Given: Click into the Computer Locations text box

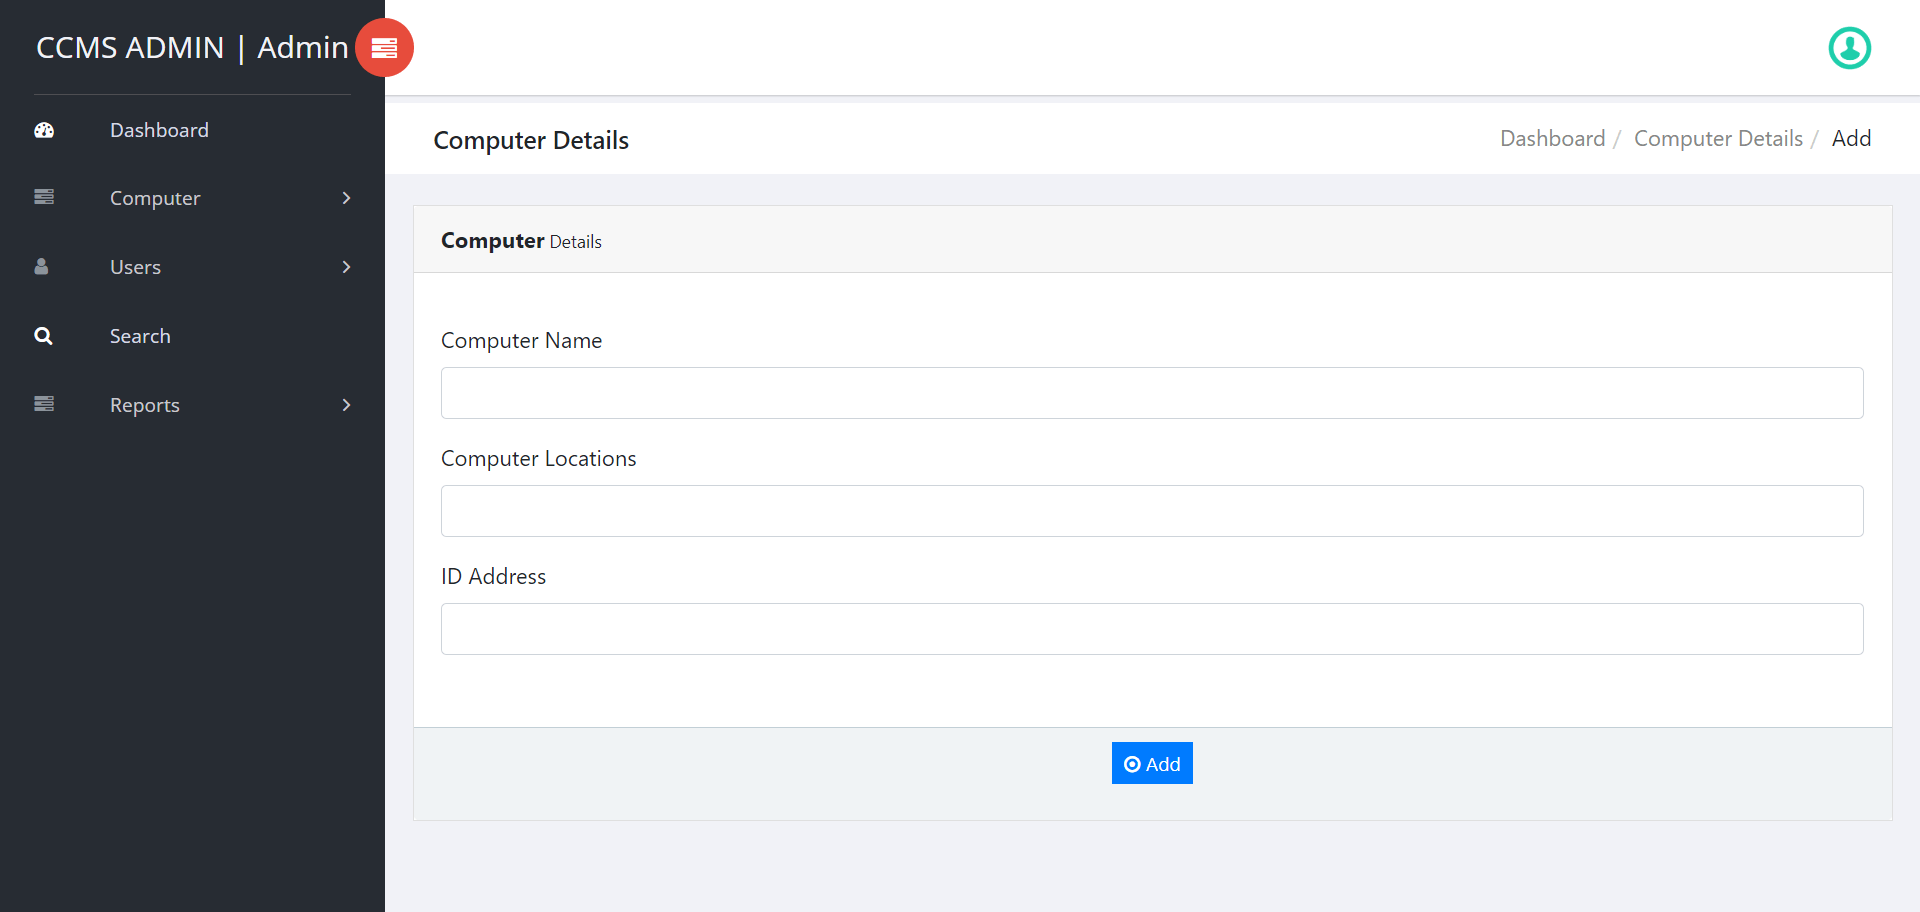Looking at the screenshot, I should [1152, 511].
